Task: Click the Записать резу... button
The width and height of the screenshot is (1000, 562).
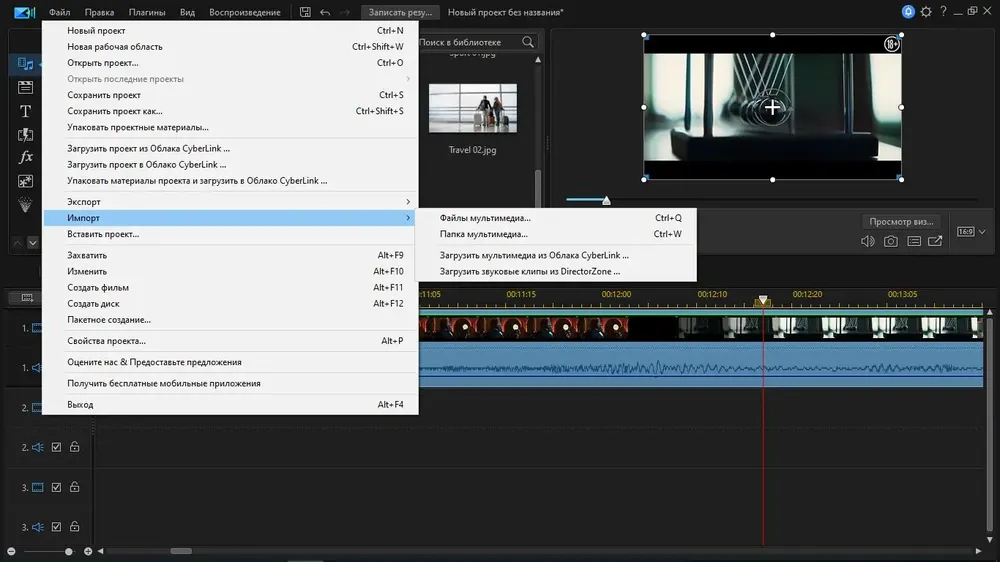Action: tap(400, 12)
